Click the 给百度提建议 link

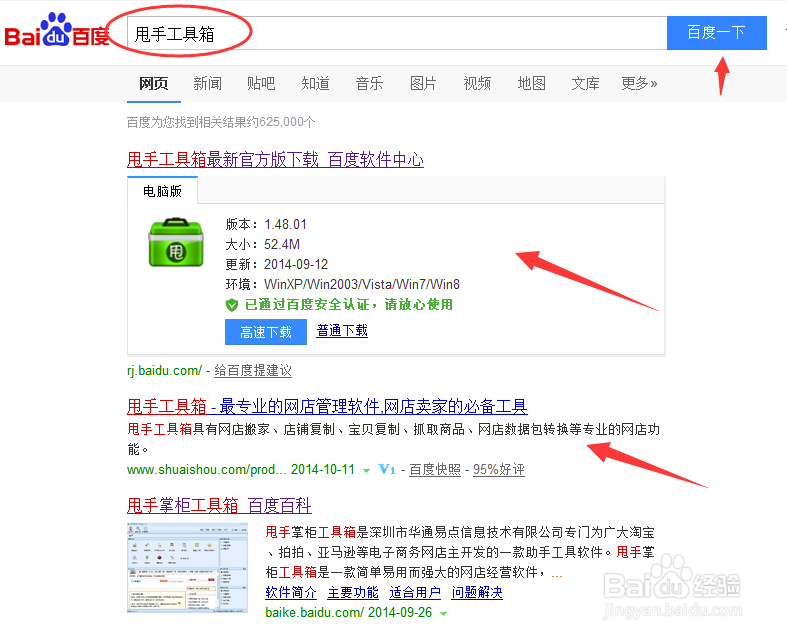coord(253,370)
